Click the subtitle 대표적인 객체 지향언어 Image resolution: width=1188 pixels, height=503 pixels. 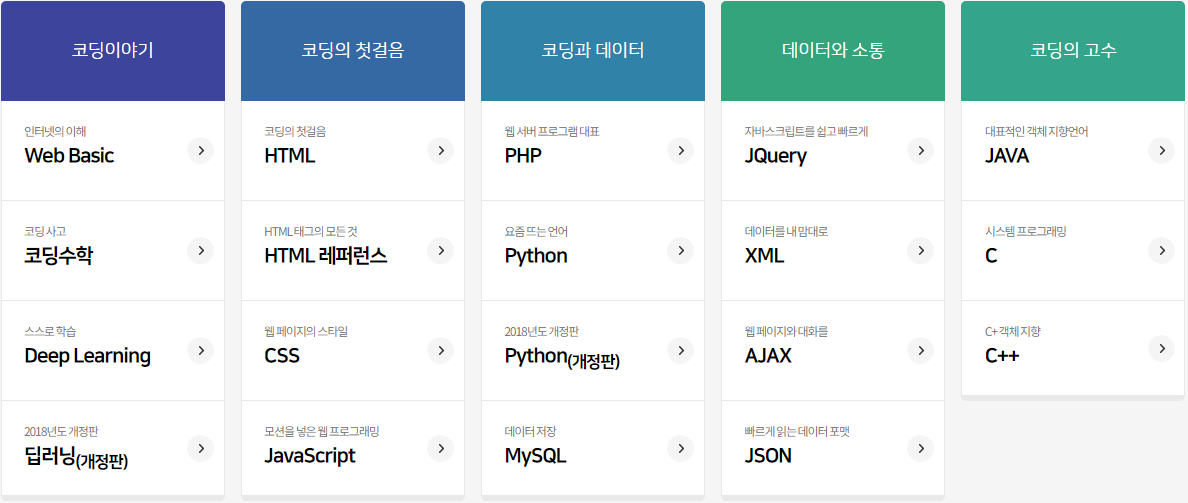1036,131
